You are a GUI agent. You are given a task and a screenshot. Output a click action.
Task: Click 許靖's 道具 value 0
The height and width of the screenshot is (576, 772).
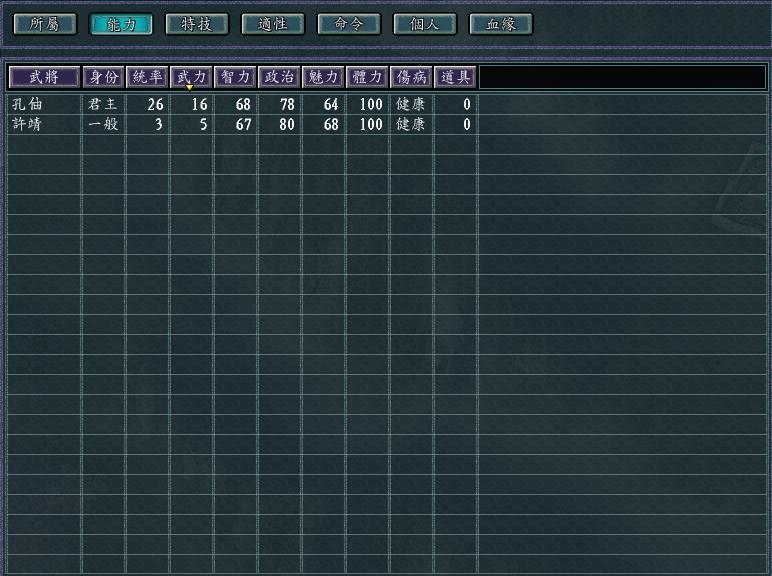pos(467,124)
